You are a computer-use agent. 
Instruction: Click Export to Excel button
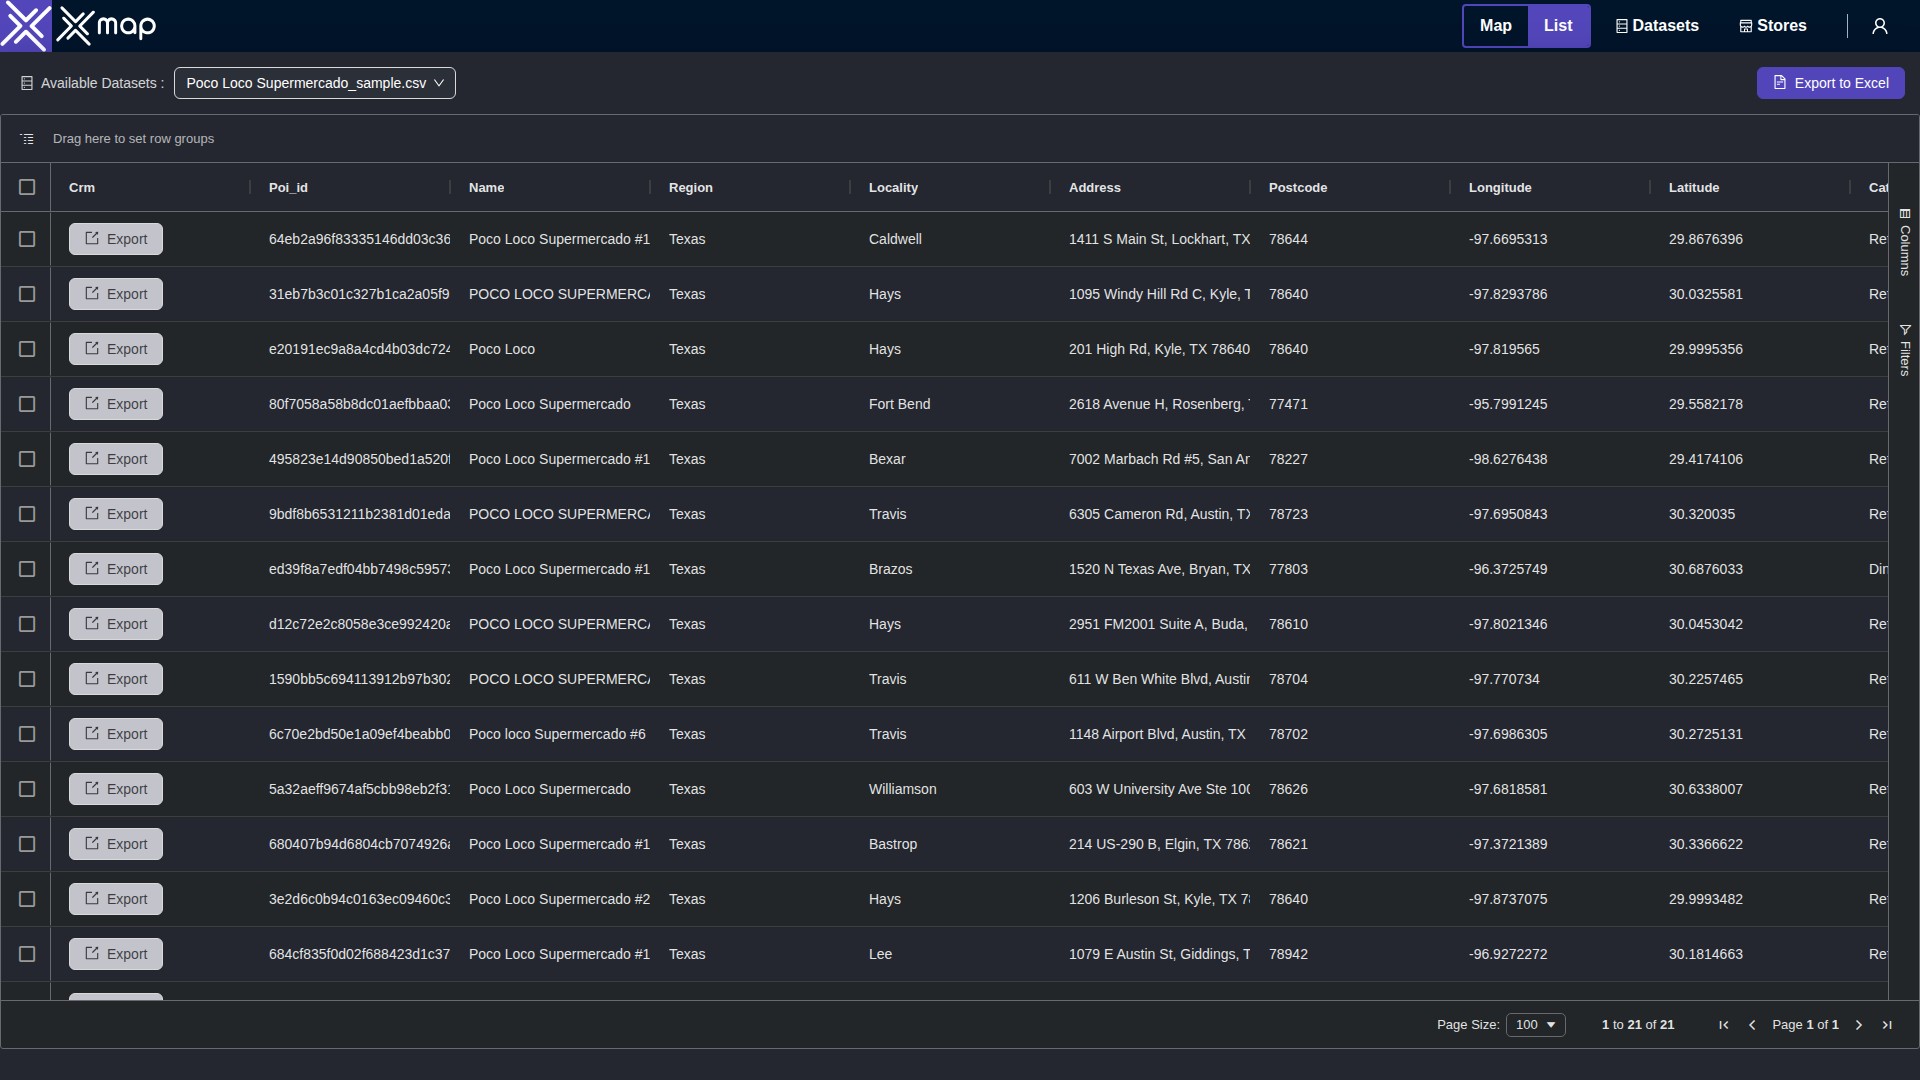tap(1830, 83)
